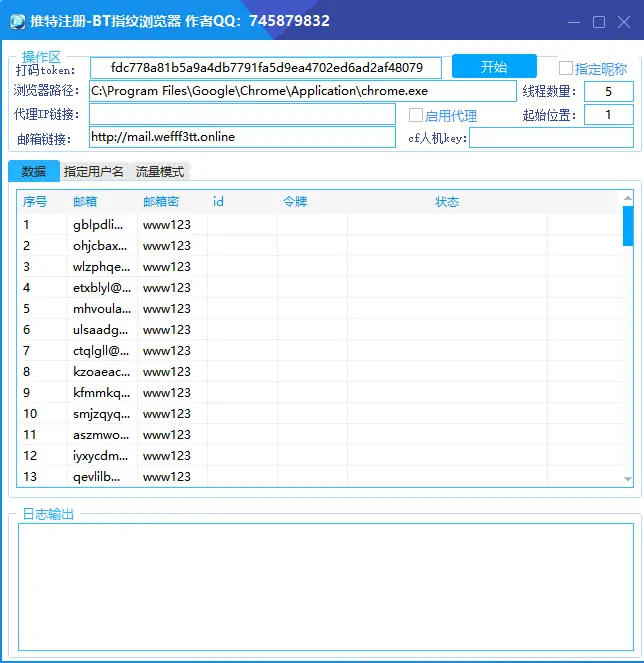The width and height of the screenshot is (644, 663).
Task: Toggle the 启用代理 checkbox
Action: click(416, 115)
